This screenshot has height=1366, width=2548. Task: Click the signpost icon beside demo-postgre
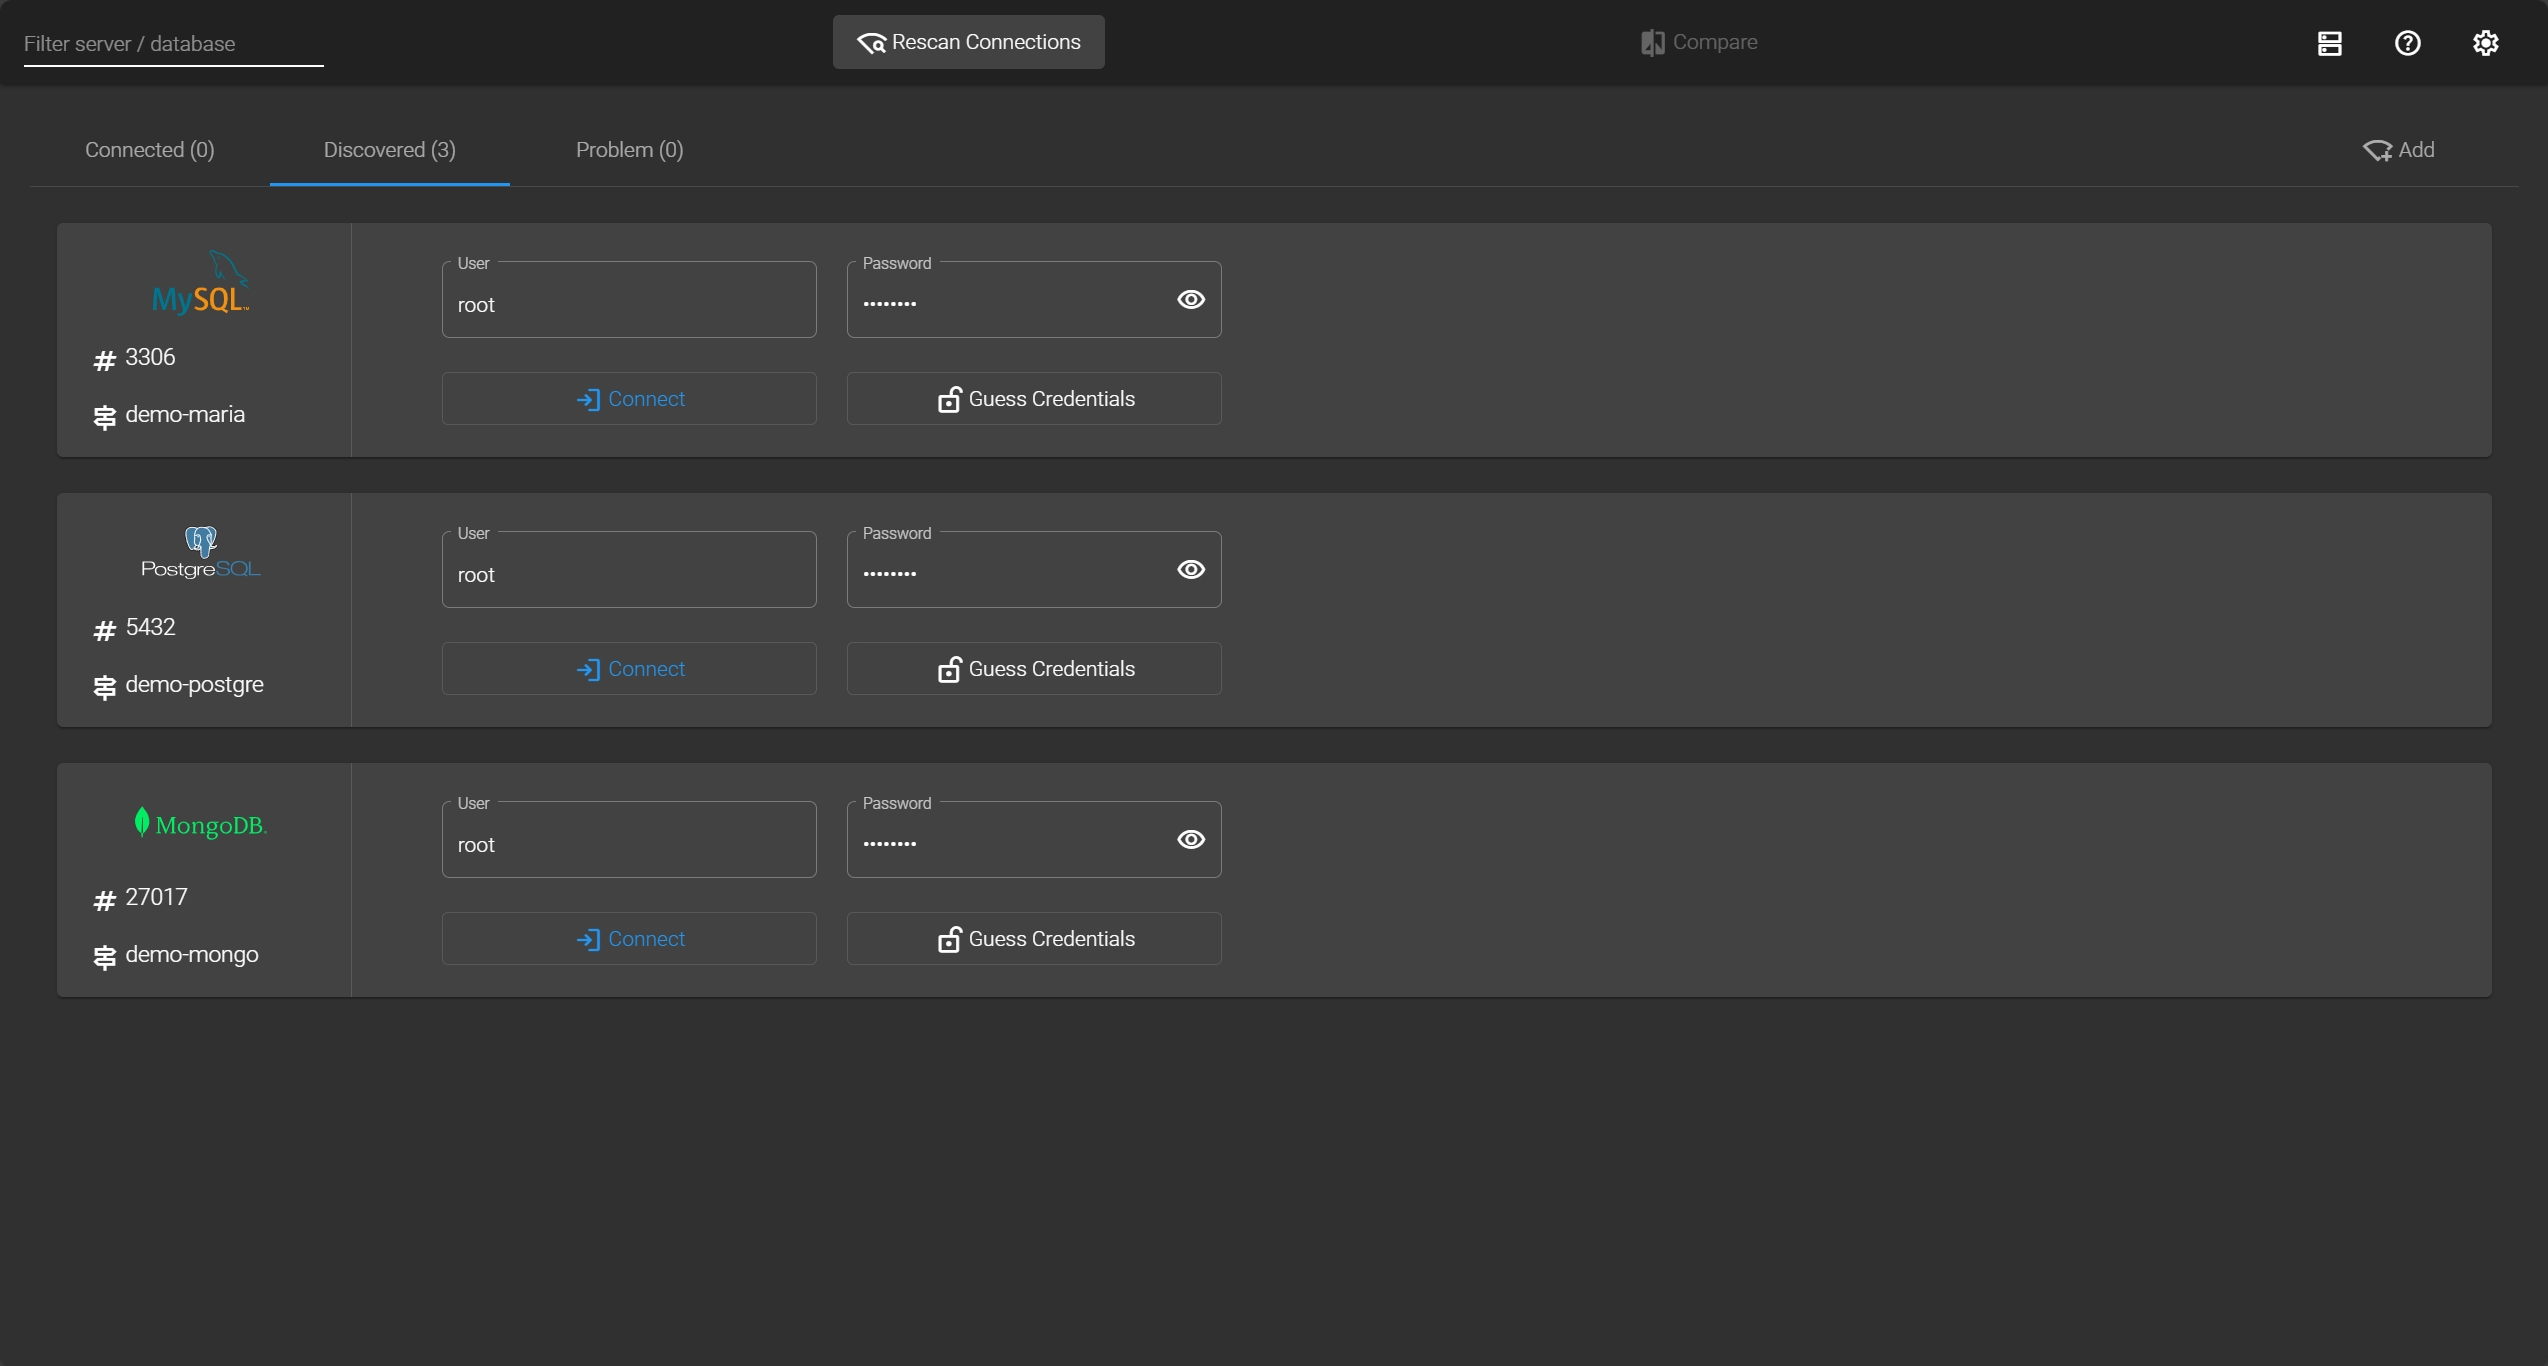coord(104,687)
